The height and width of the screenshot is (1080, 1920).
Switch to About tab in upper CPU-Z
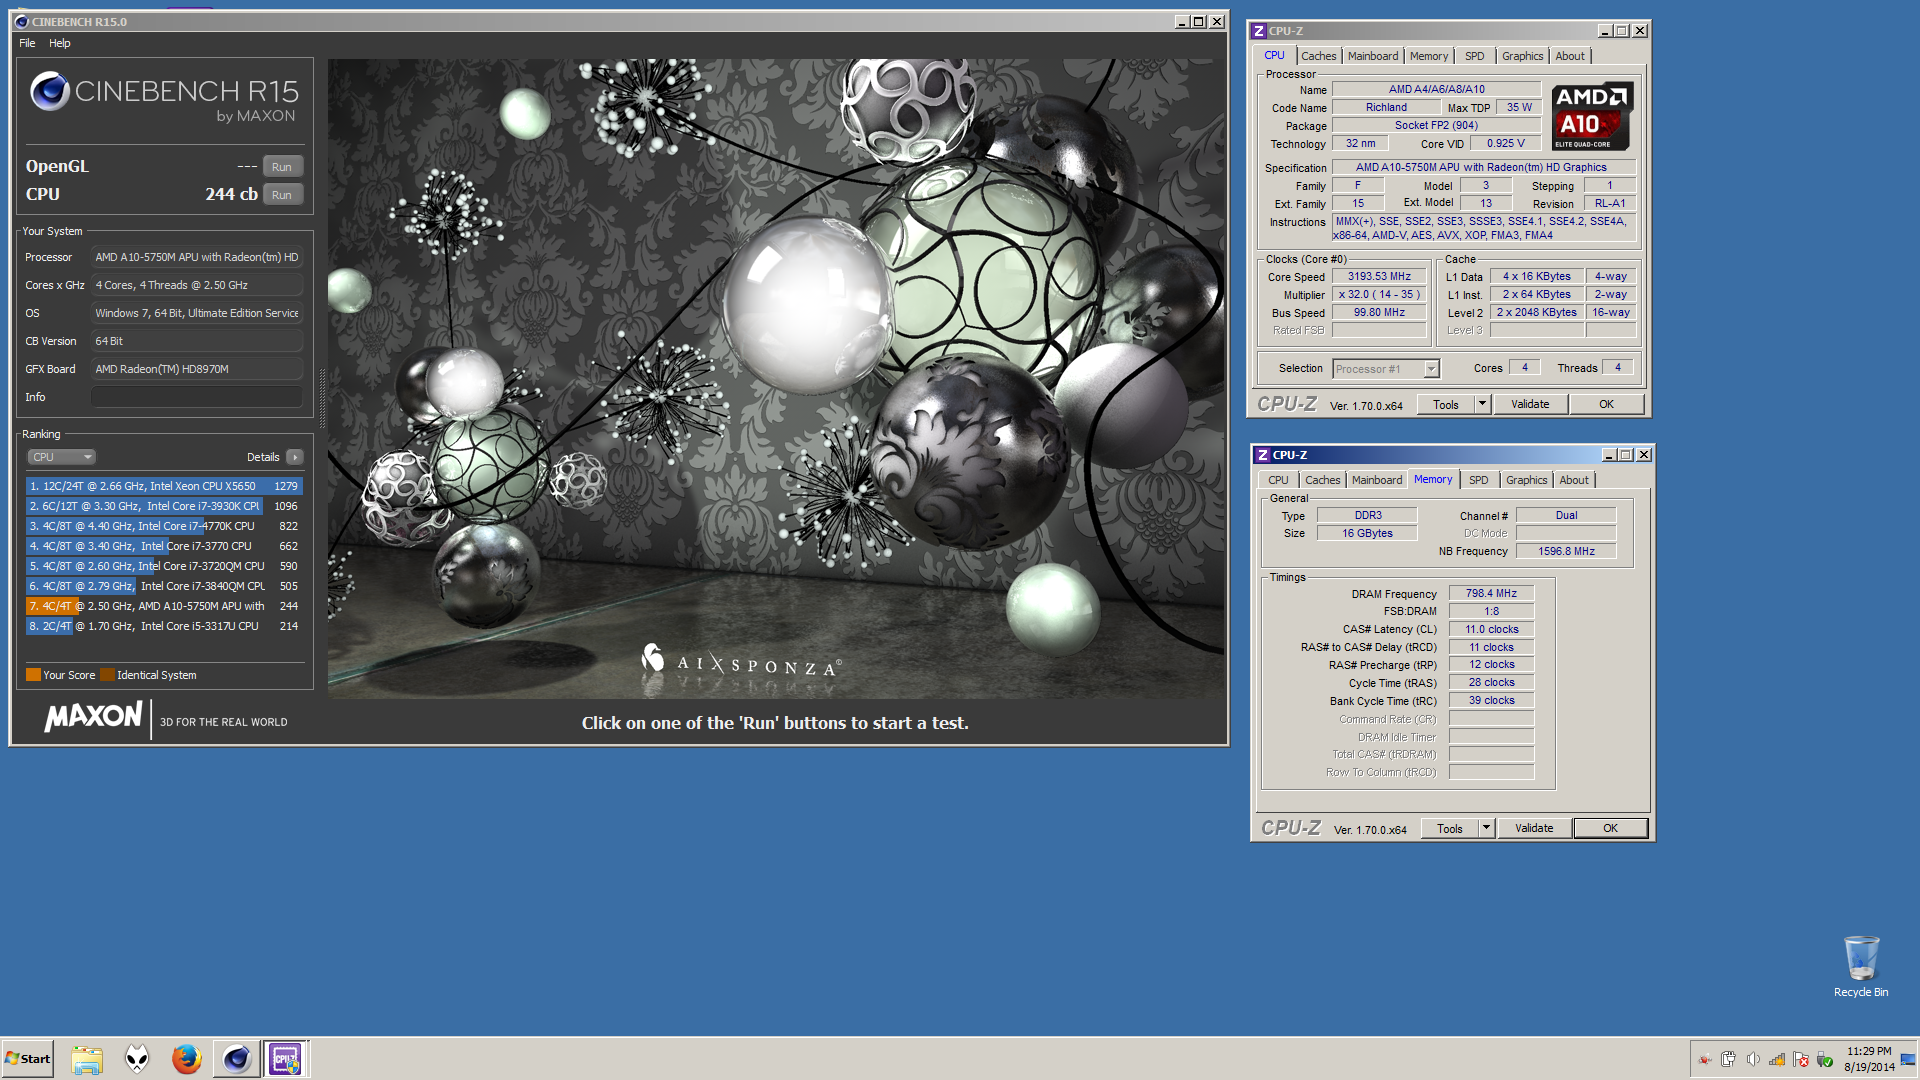[x=1569, y=56]
